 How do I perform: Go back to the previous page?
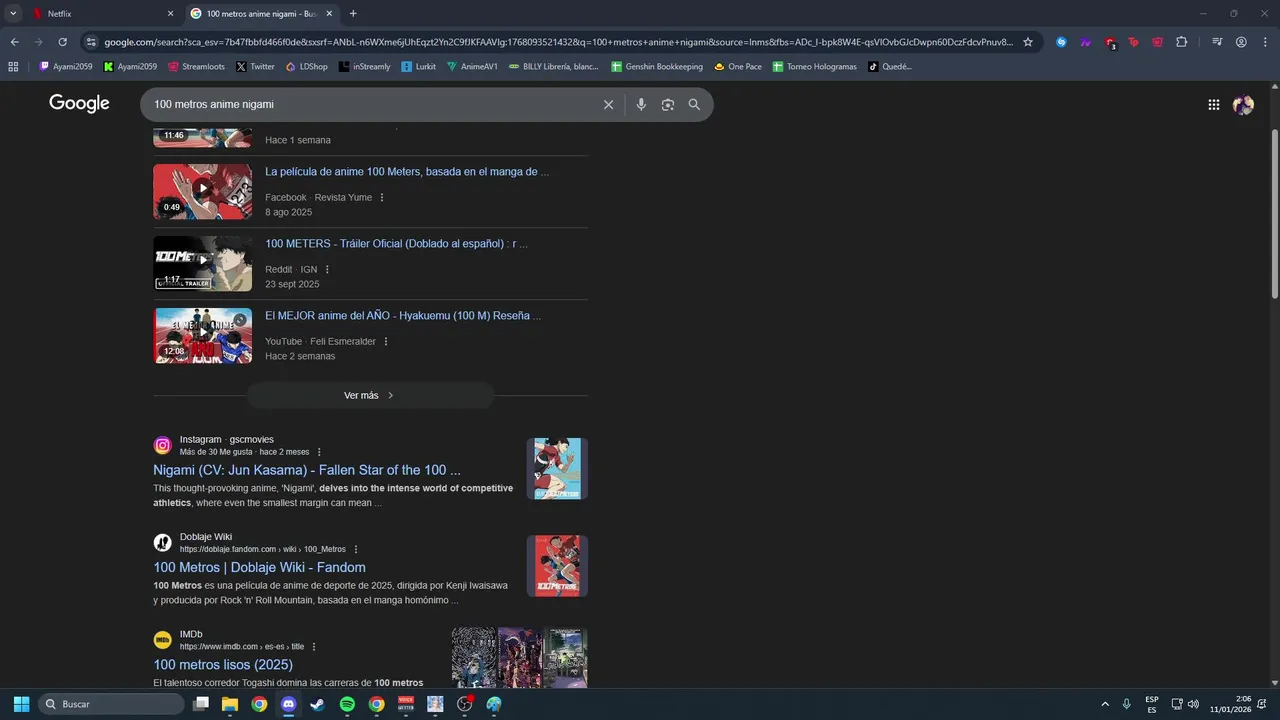14,42
